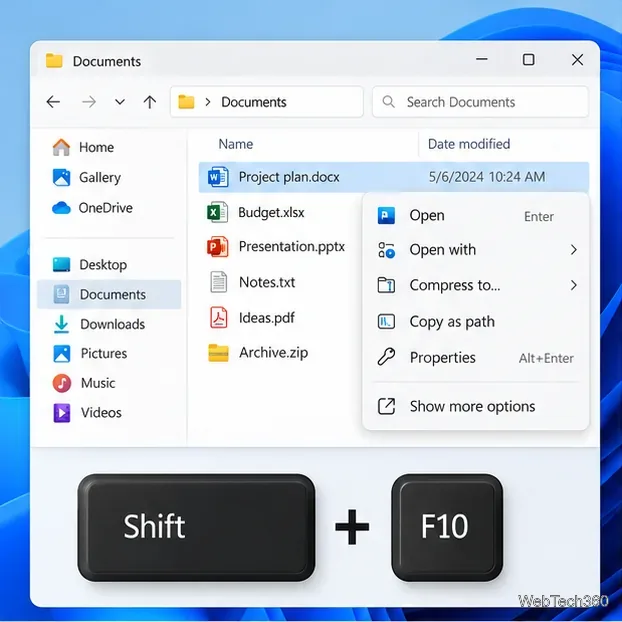This screenshot has width=622, height=622.
Task: Expand the Open with submenu arrow
Action: (574, 250)
